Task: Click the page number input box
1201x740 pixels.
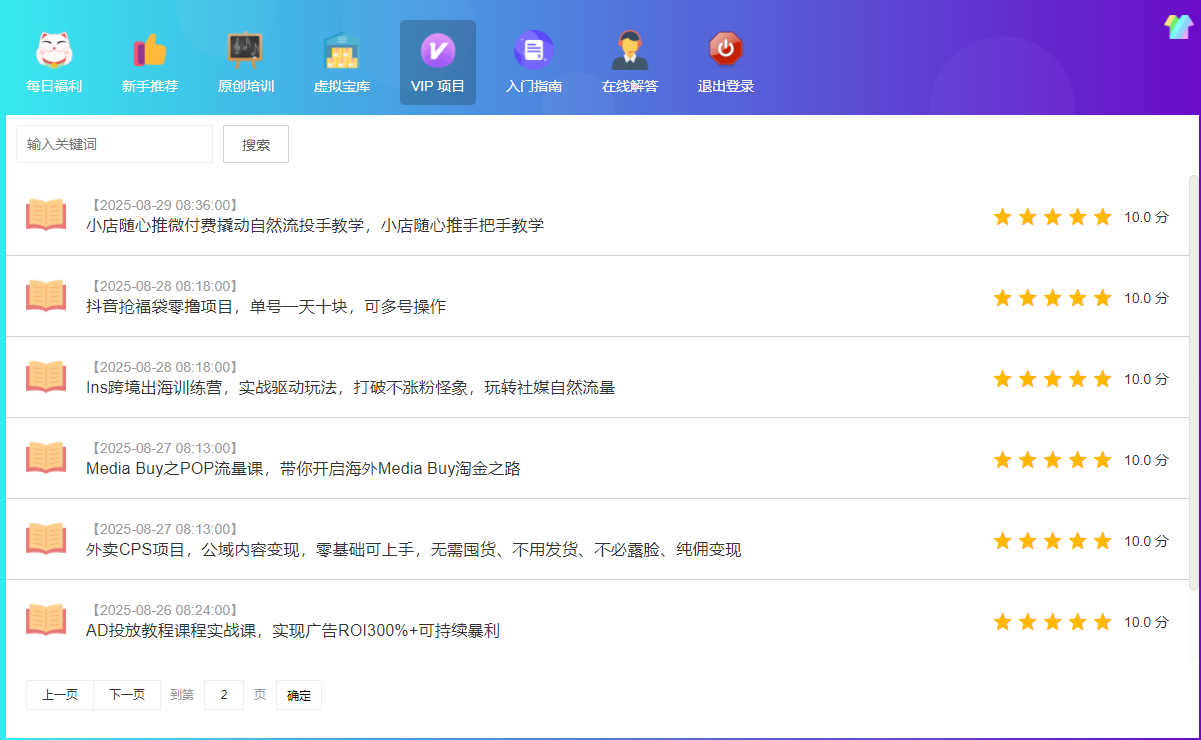Action: click(224, 695)
